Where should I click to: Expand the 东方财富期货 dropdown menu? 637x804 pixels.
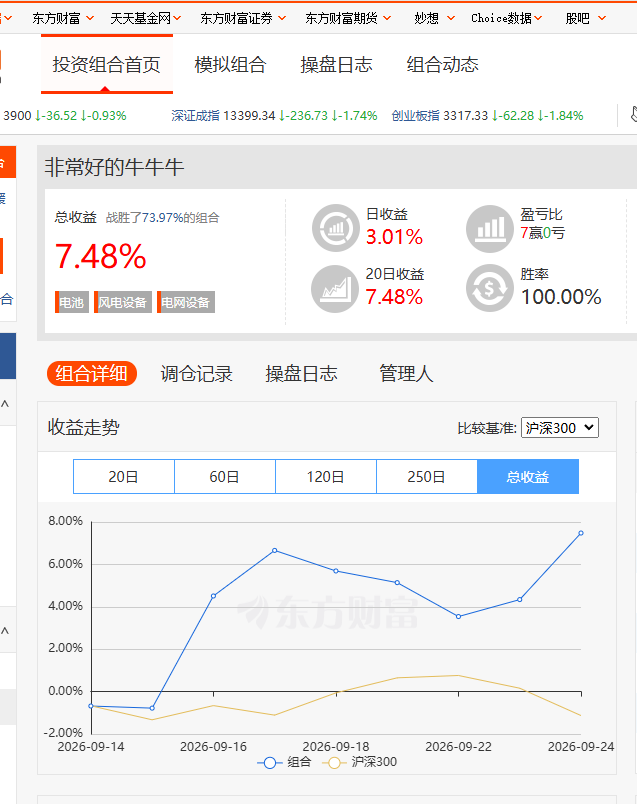point(348,18)
